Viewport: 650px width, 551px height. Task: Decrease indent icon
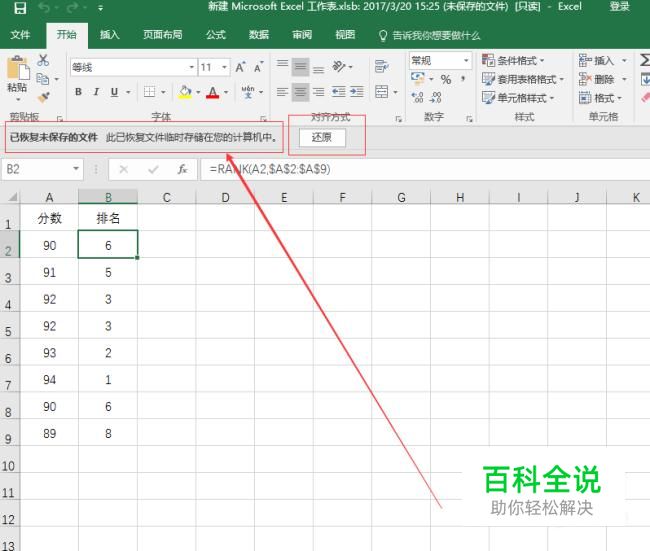[x=338, y=92]
